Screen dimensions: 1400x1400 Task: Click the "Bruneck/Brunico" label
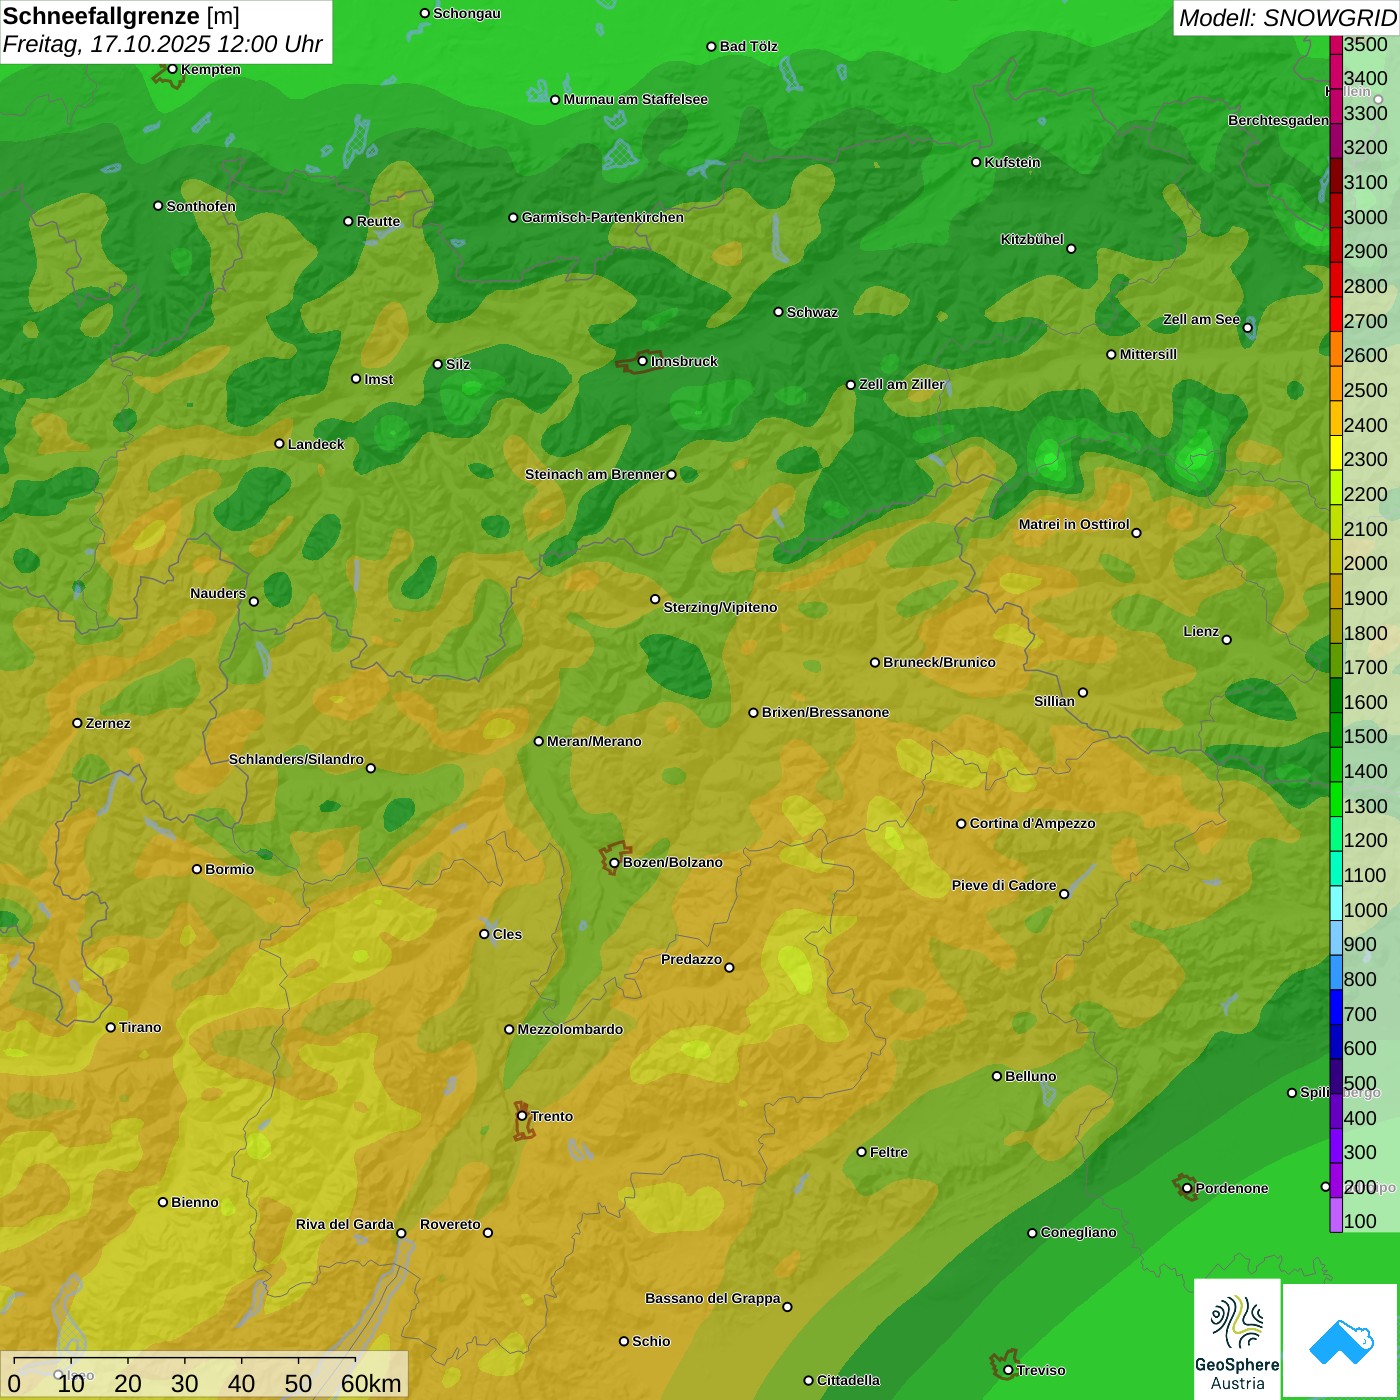(x=940, y=662)
